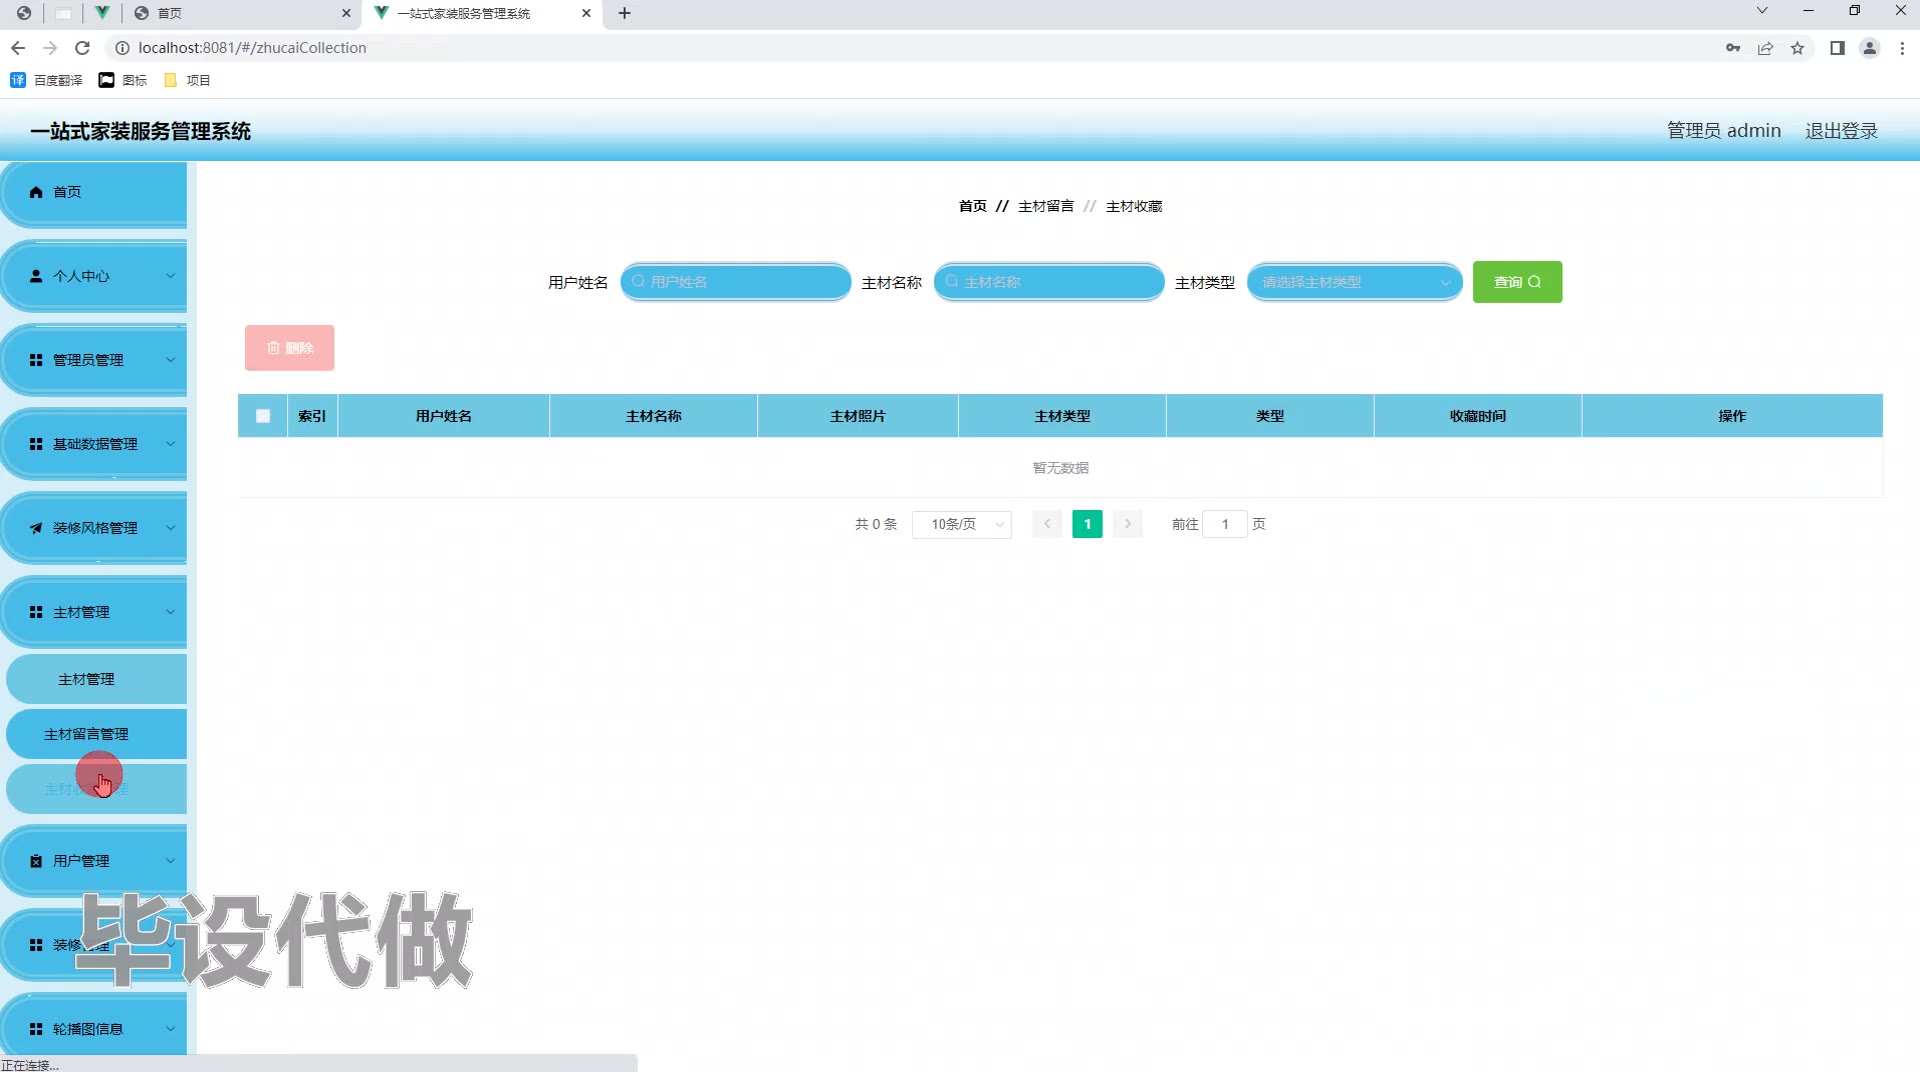Screen dimensions: 1920x1072
Task: Go back using browser back arrow
Action: tap(18, 48)
